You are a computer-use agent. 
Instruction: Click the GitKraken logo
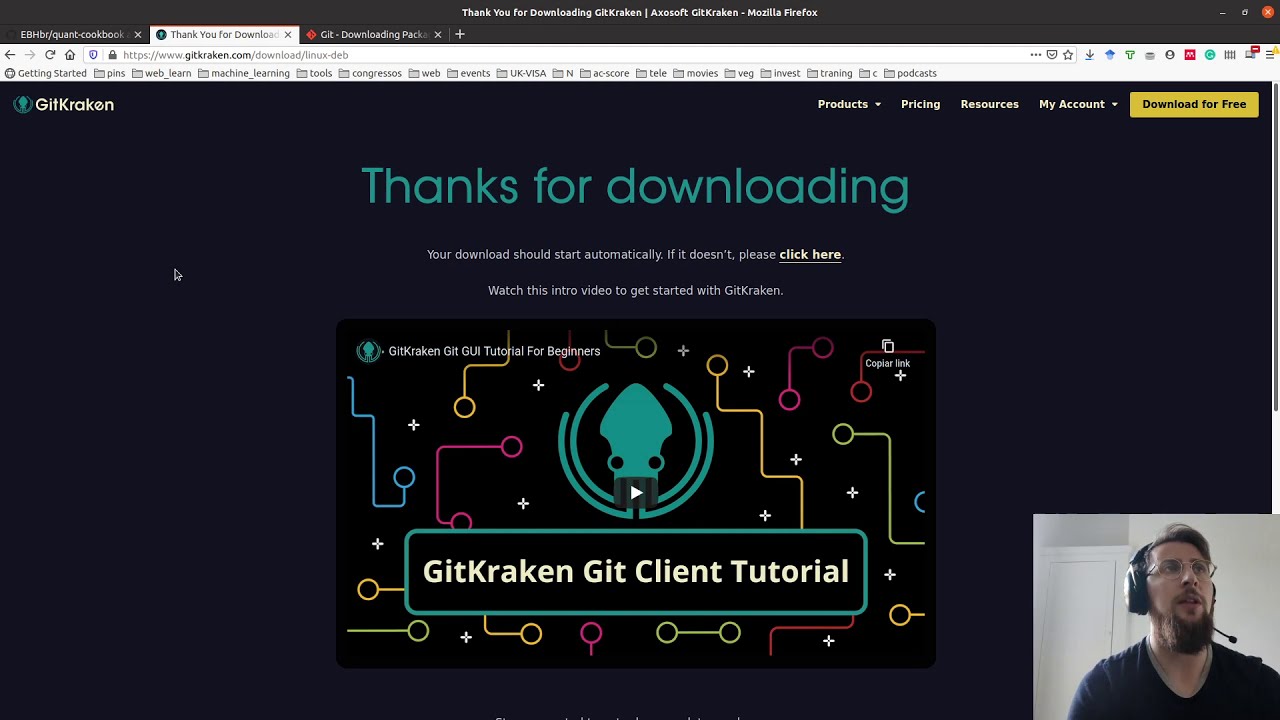pos(64,104)
